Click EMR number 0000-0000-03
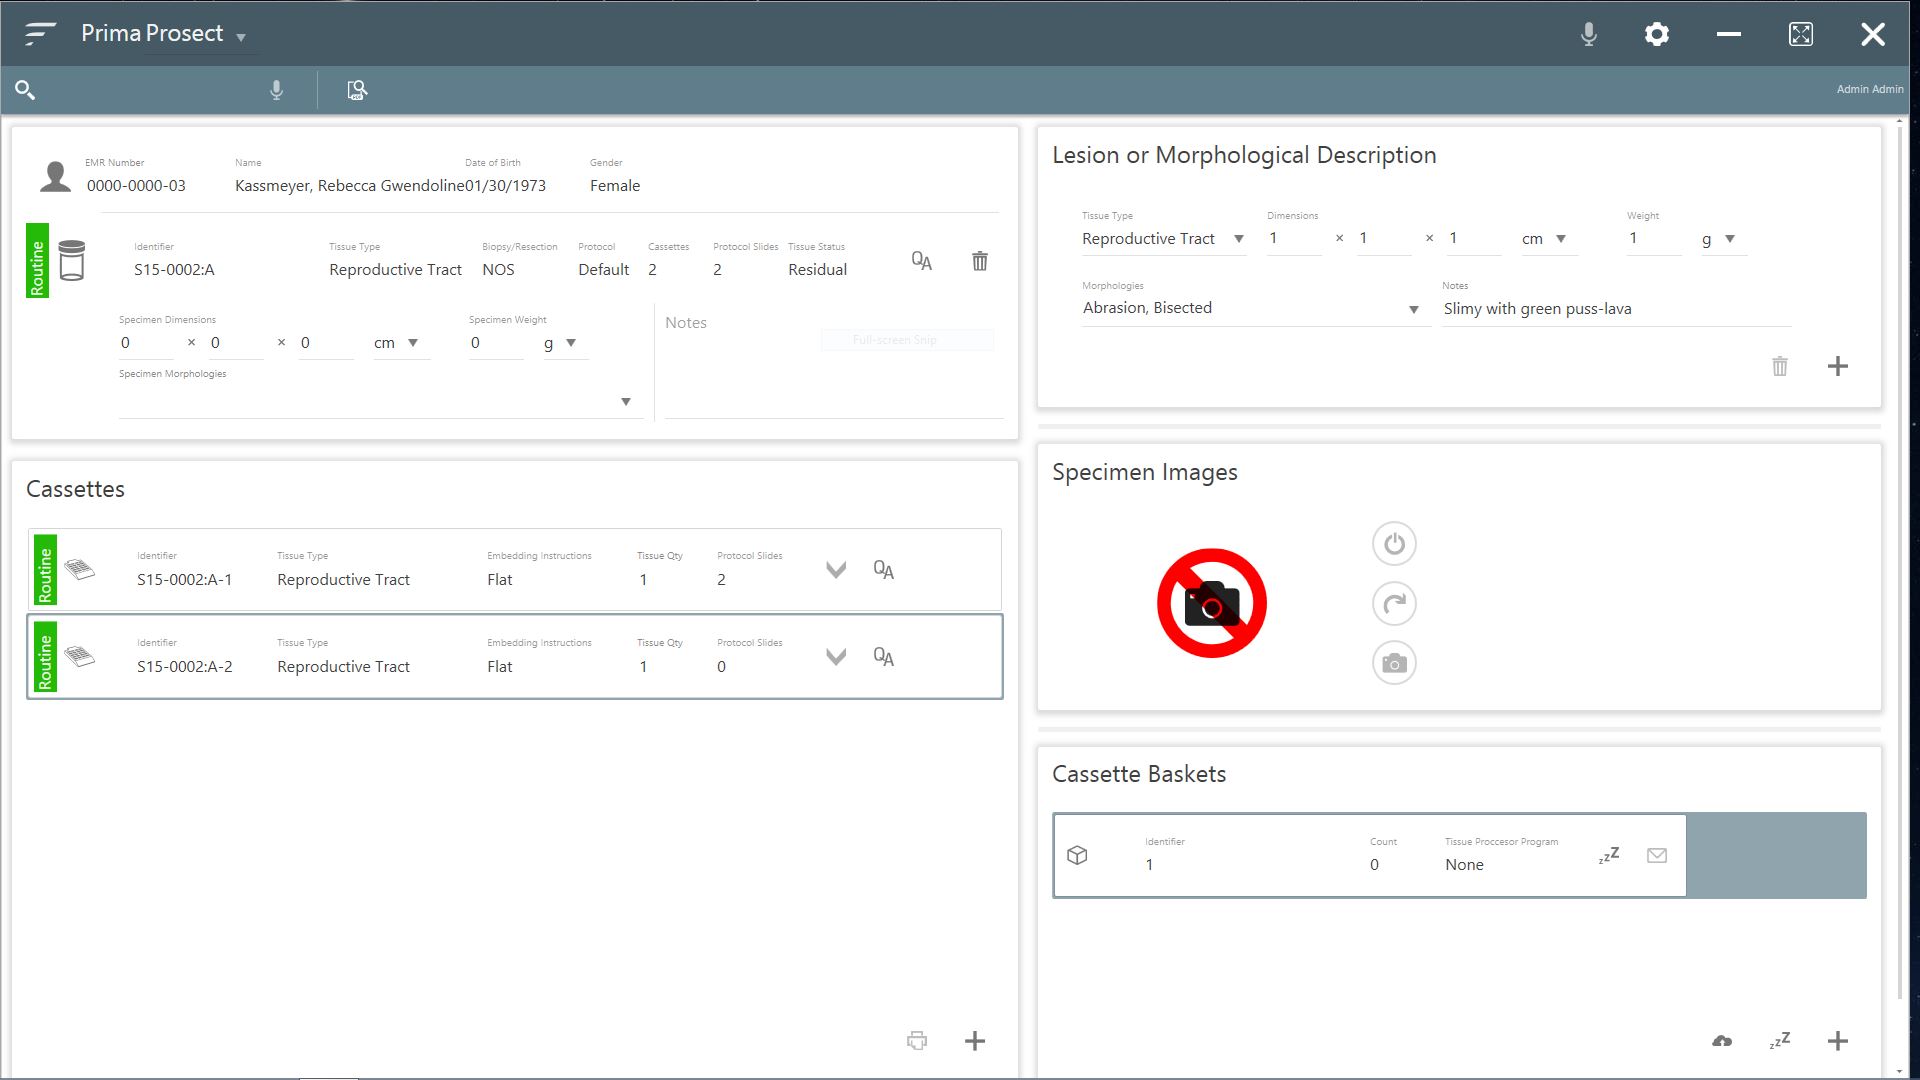 [x=136, y=186]
